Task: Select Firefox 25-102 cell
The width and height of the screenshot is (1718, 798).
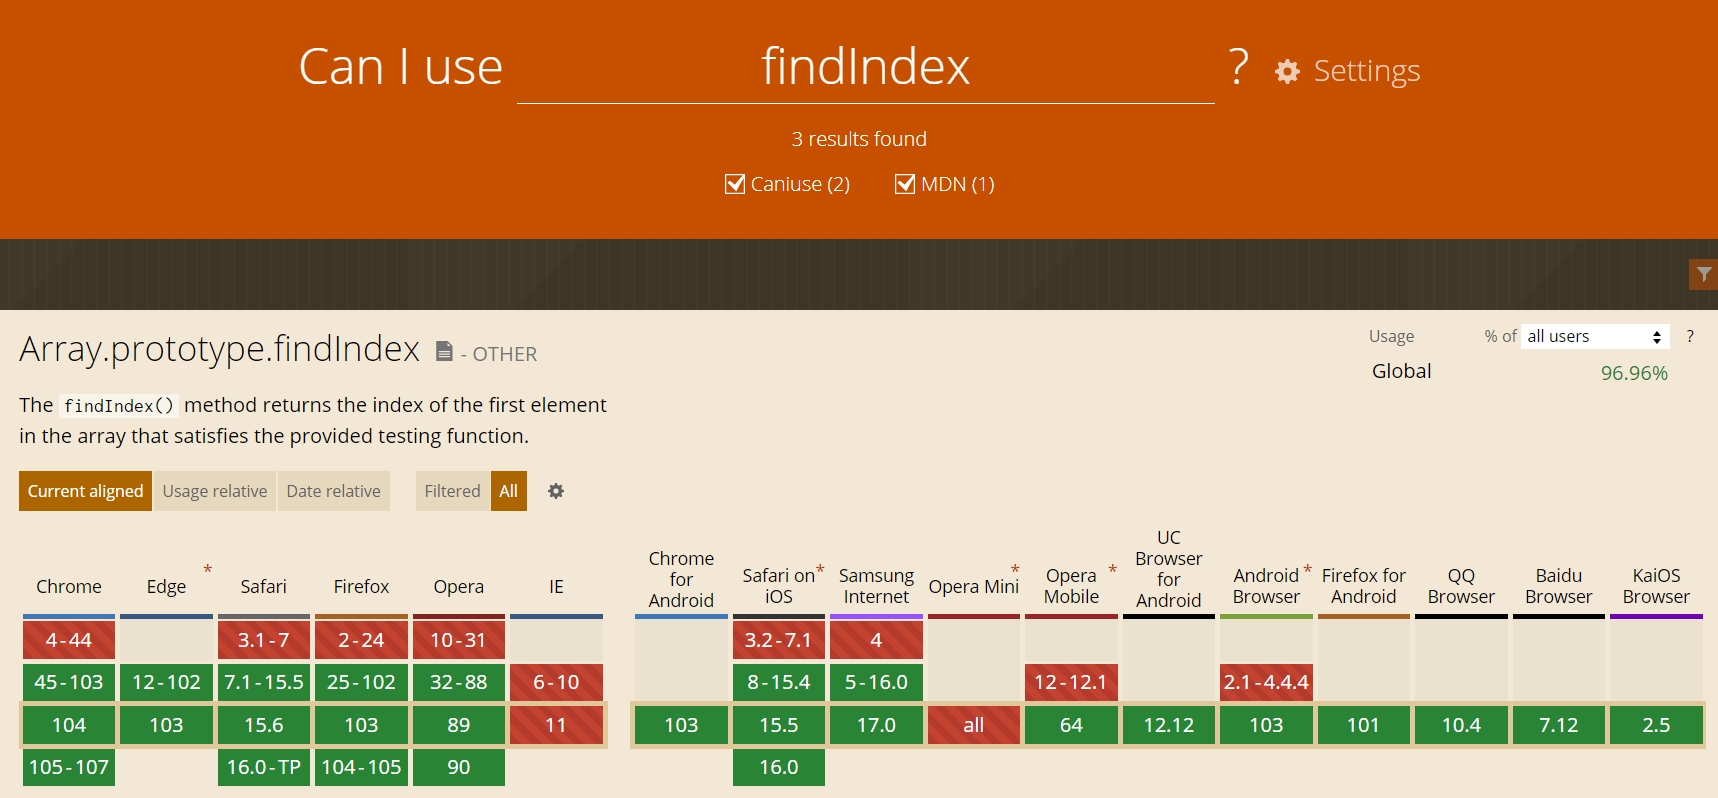Action: pos(361,682)
